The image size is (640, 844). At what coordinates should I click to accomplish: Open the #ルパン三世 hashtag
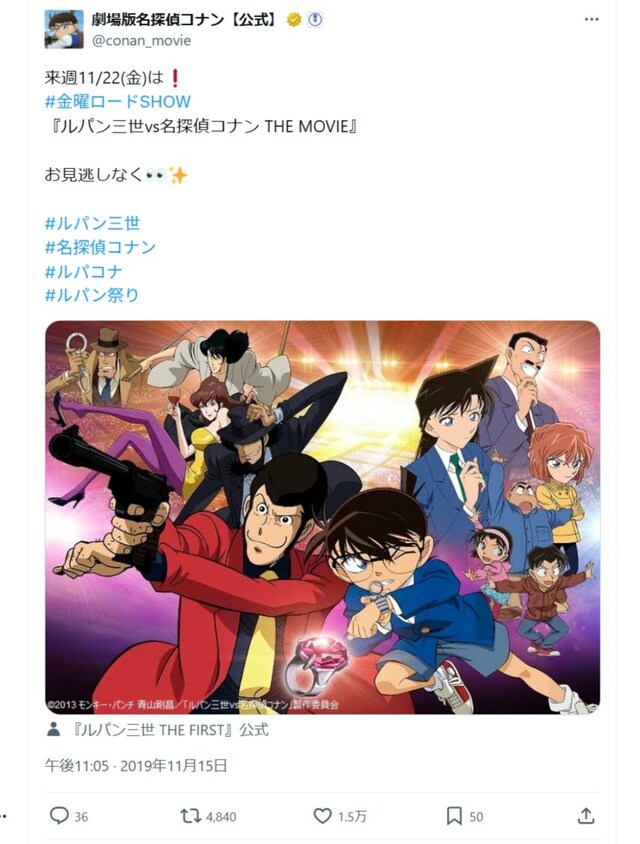[93, 223]
